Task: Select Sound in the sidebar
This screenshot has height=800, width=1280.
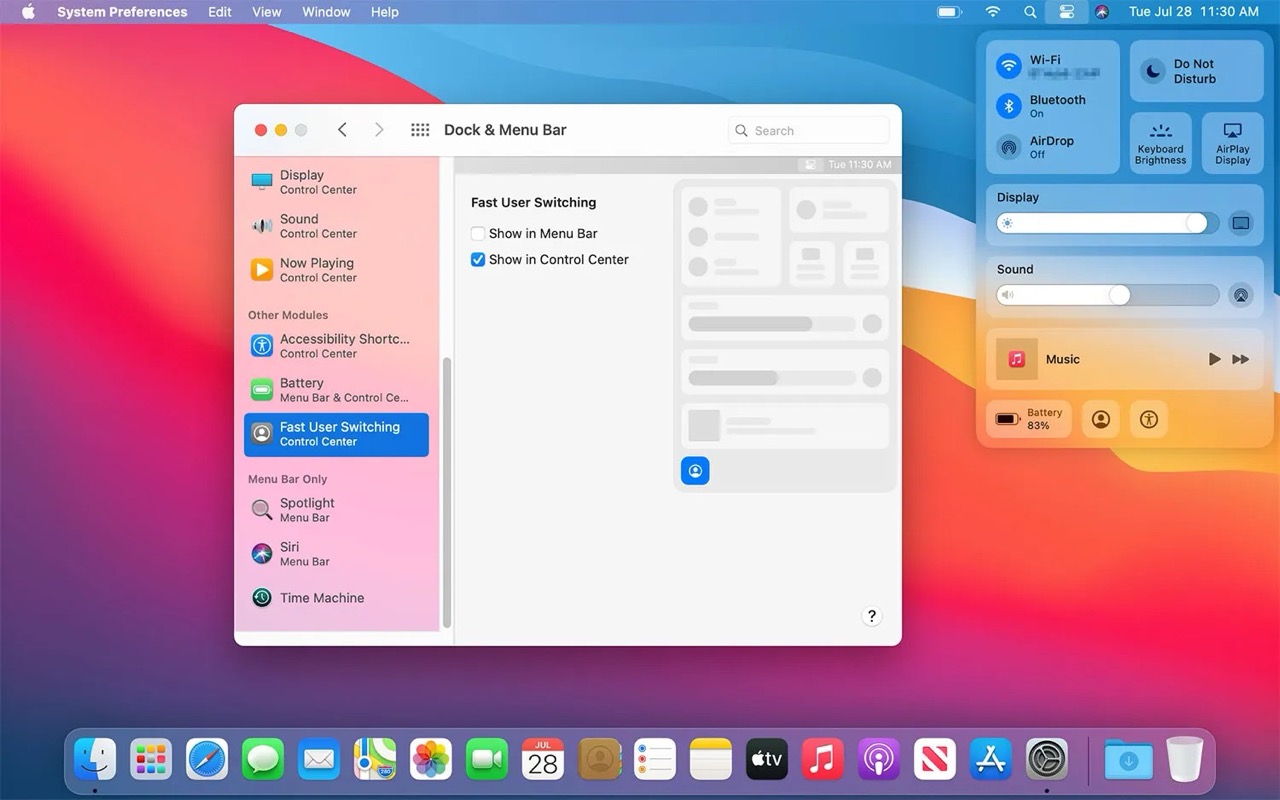Action: [x=336, y=226]
